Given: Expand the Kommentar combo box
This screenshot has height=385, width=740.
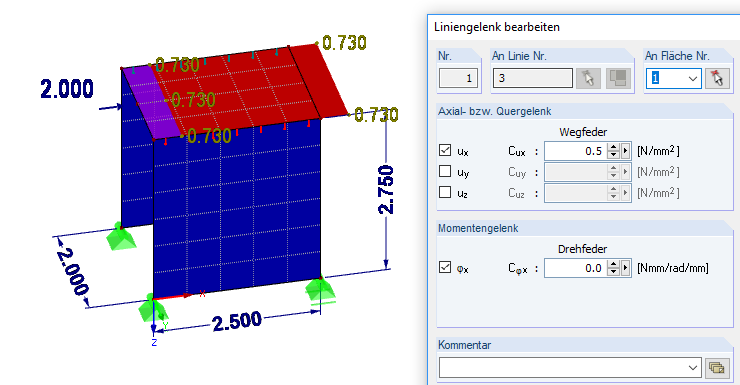Looking at the screenshot, I should (693, 368).
